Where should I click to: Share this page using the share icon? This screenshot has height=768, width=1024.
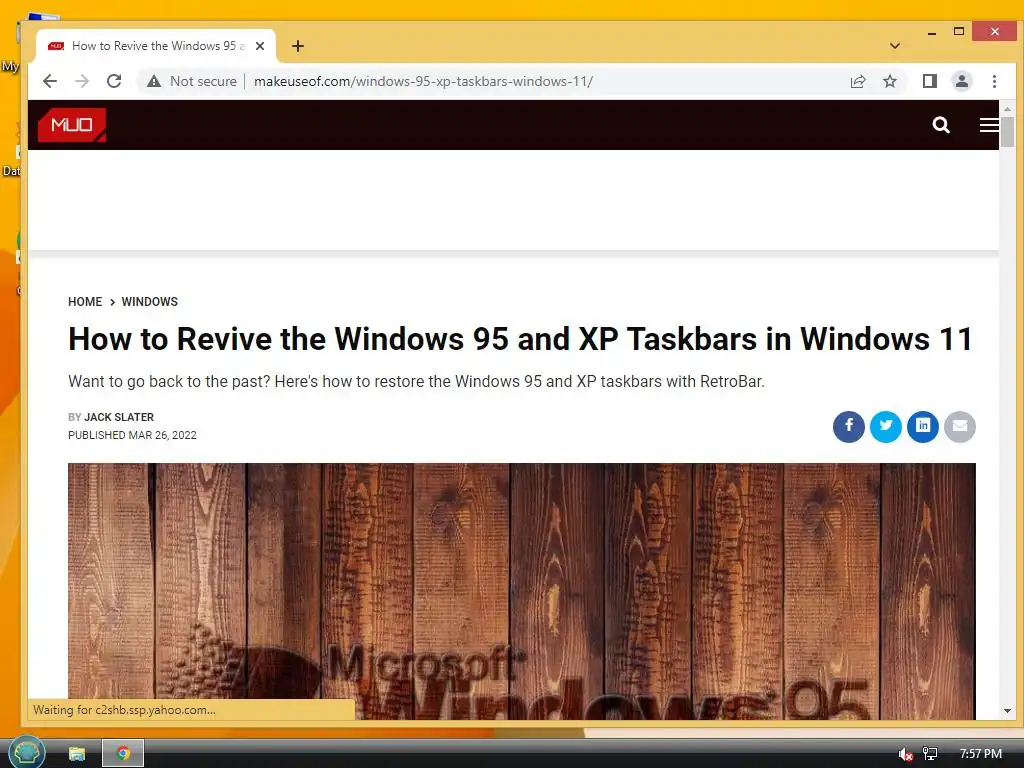858,81
